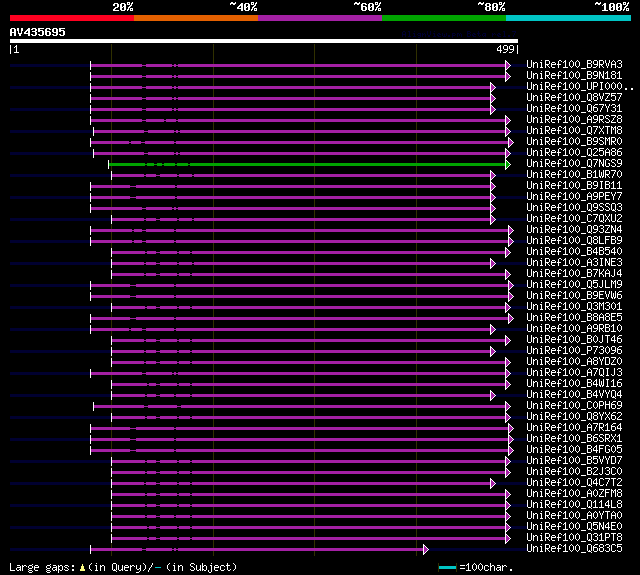640x575 pixels.
Task: Click UniRef100_Q114L8 label
Action: (574, 505)
